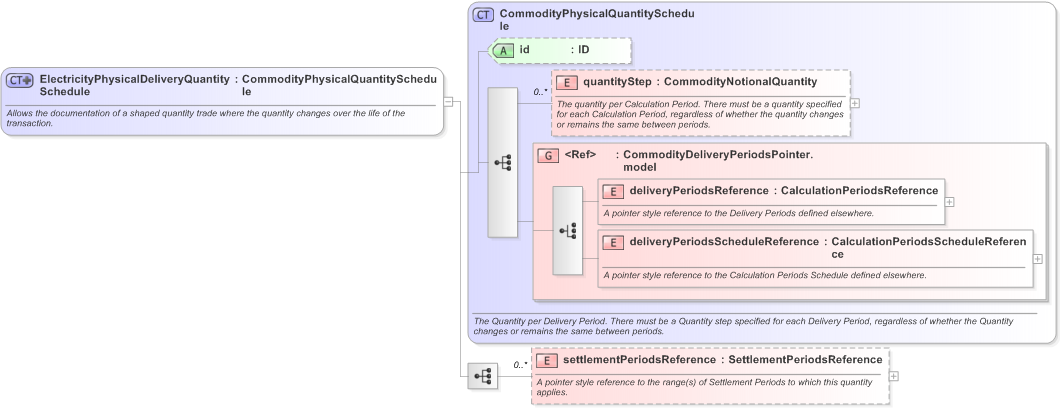Click the CalculationPeriodsScheduleReference type label
Screen dimensions: 1060x409
click(x=929, y=247)
